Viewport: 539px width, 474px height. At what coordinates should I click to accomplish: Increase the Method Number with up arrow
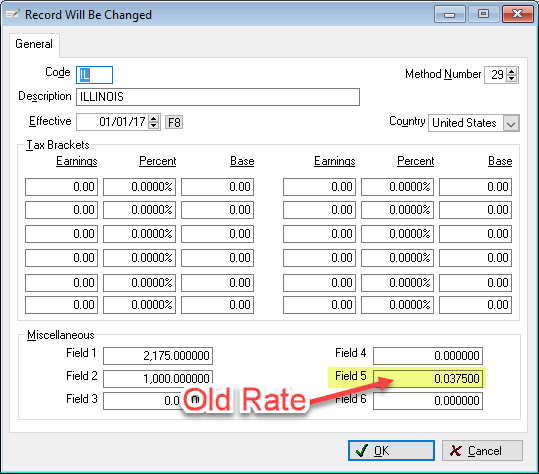[x=512, y=71]
